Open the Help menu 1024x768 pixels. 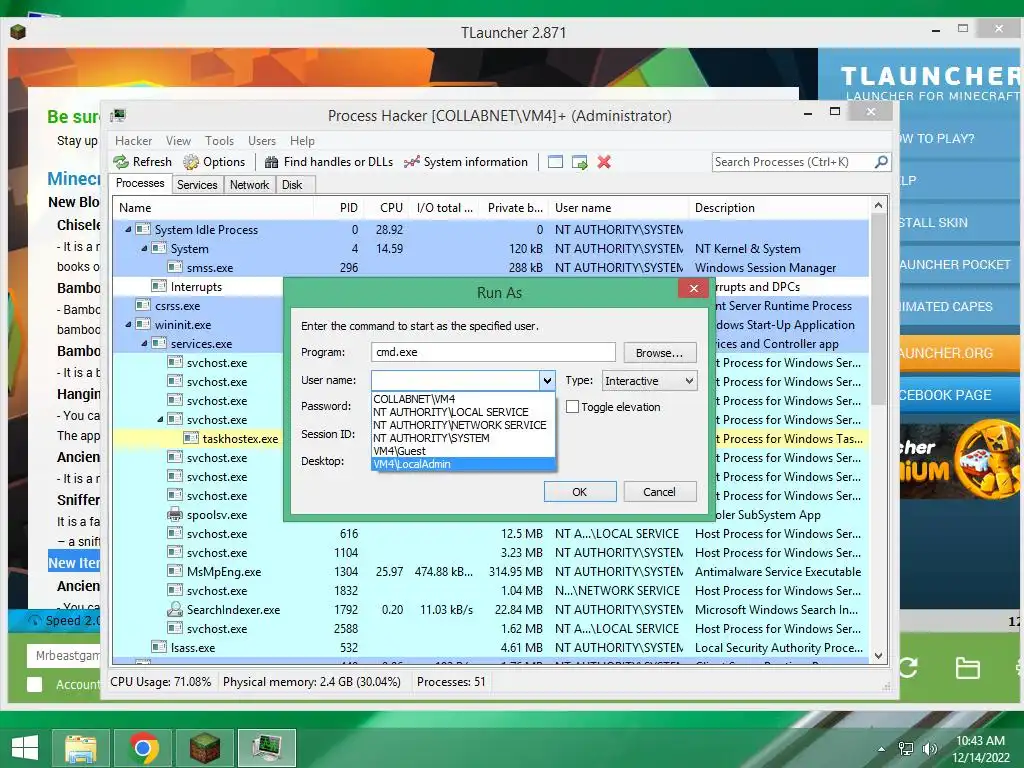pos(302,140)
